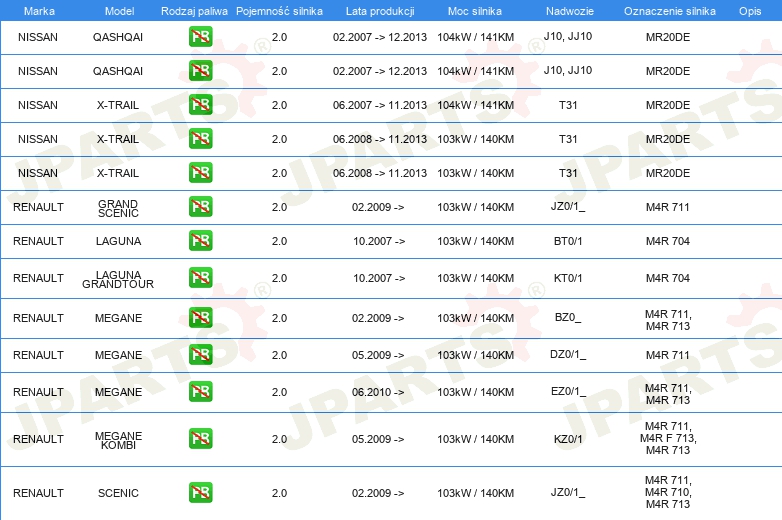
Task: Click 'M4R 711' in the GRAND SCENIC row
Action: 668,207
